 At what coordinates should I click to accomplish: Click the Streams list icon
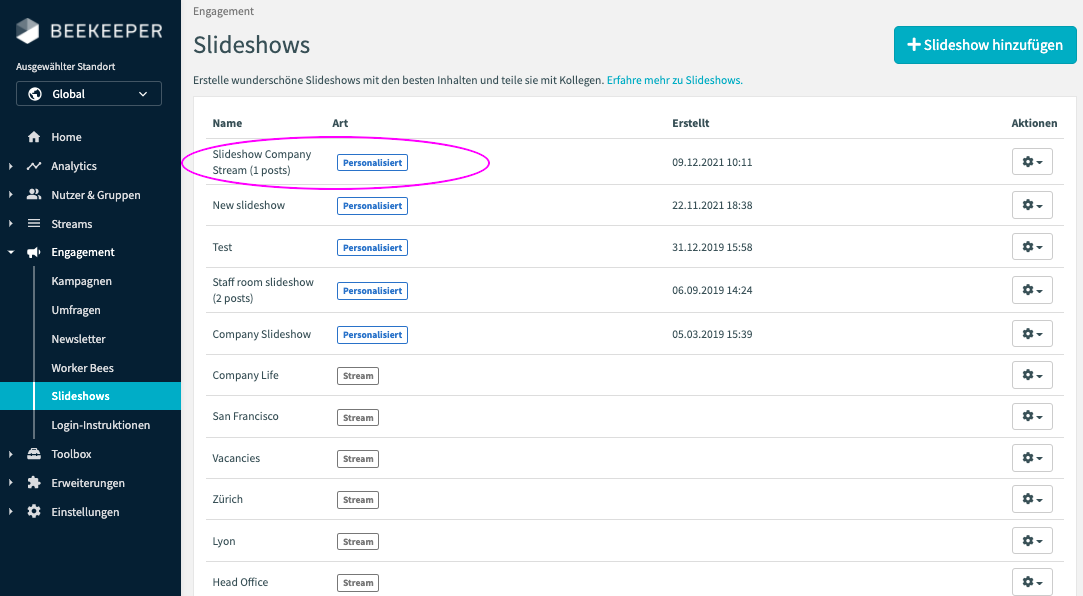34,224
